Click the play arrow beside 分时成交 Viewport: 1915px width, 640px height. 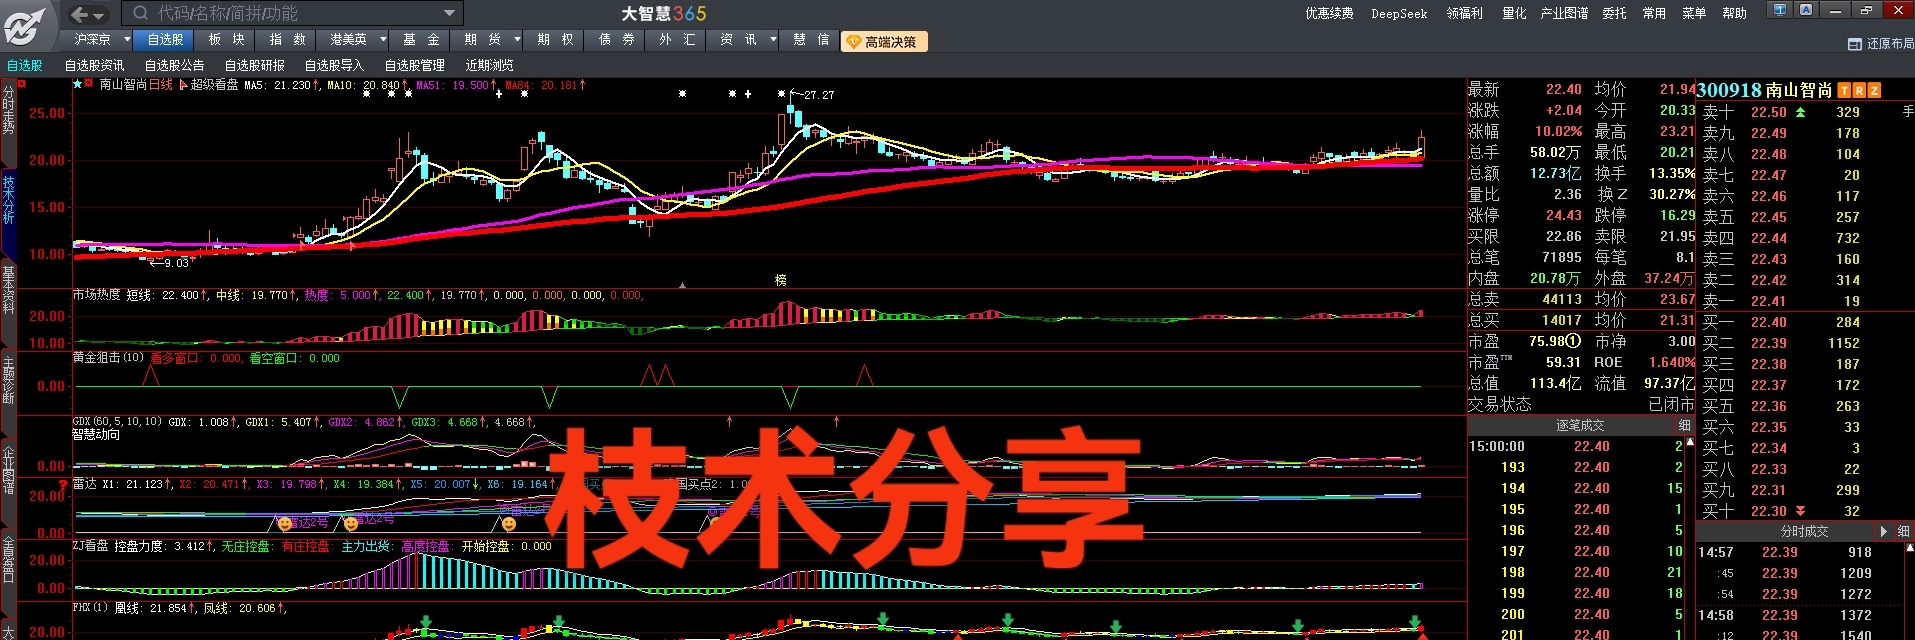[x=1884, y=532]
